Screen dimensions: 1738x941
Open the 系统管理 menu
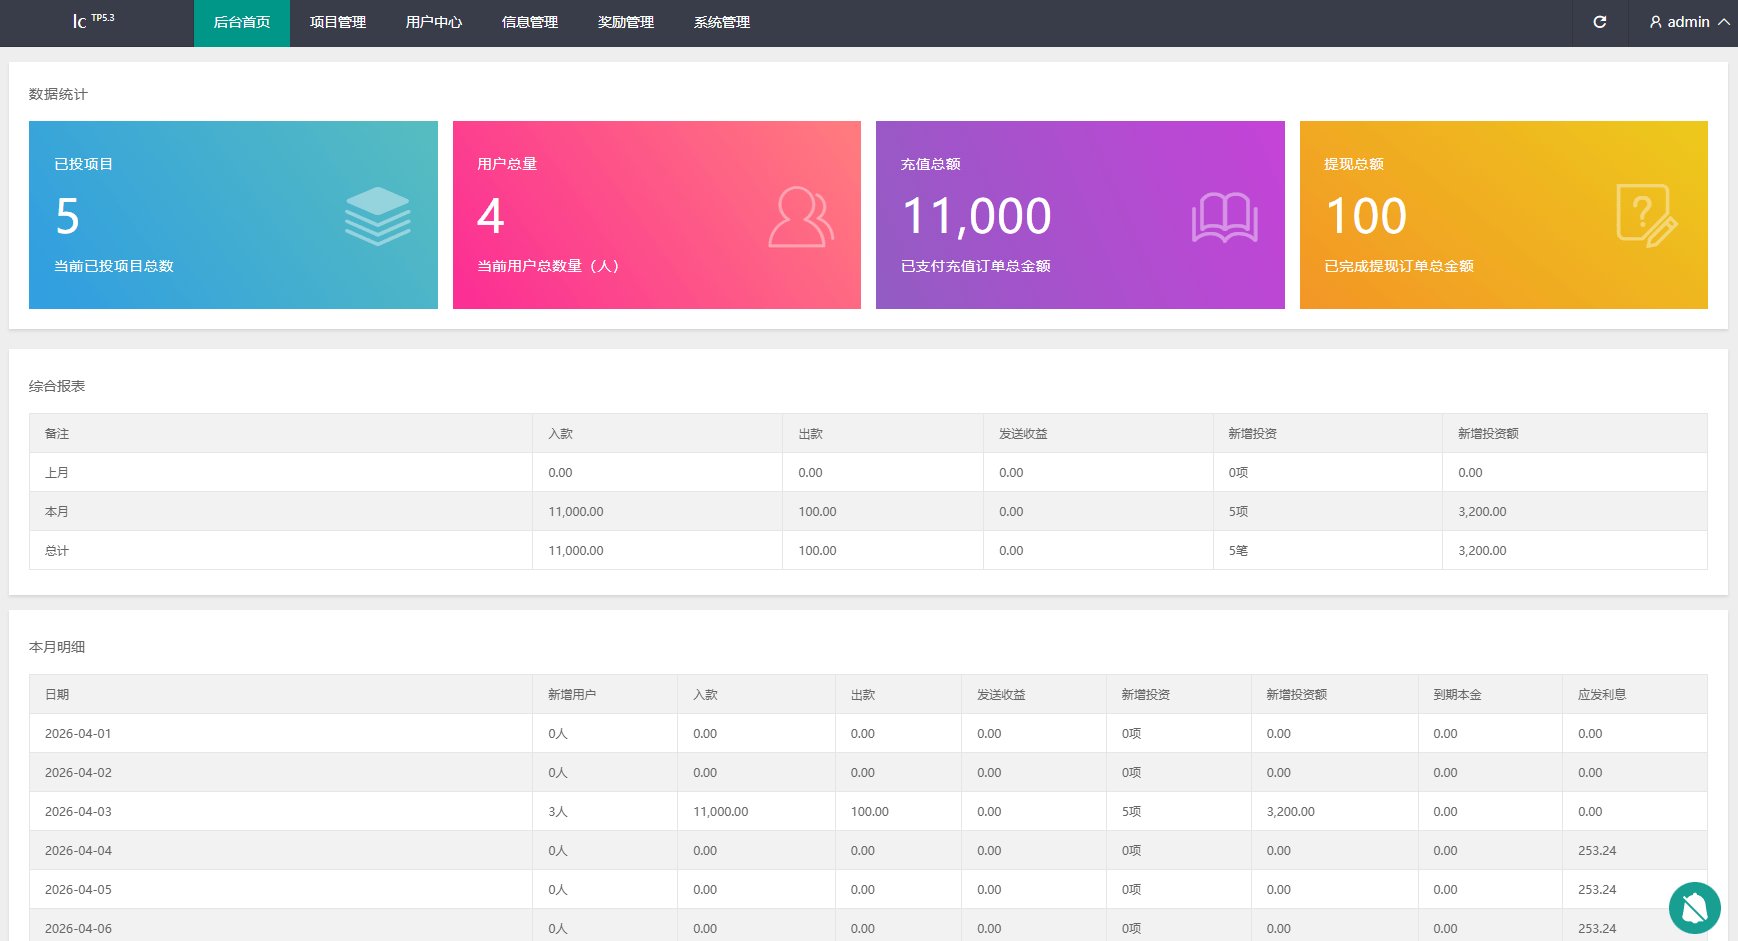(722, 22)
